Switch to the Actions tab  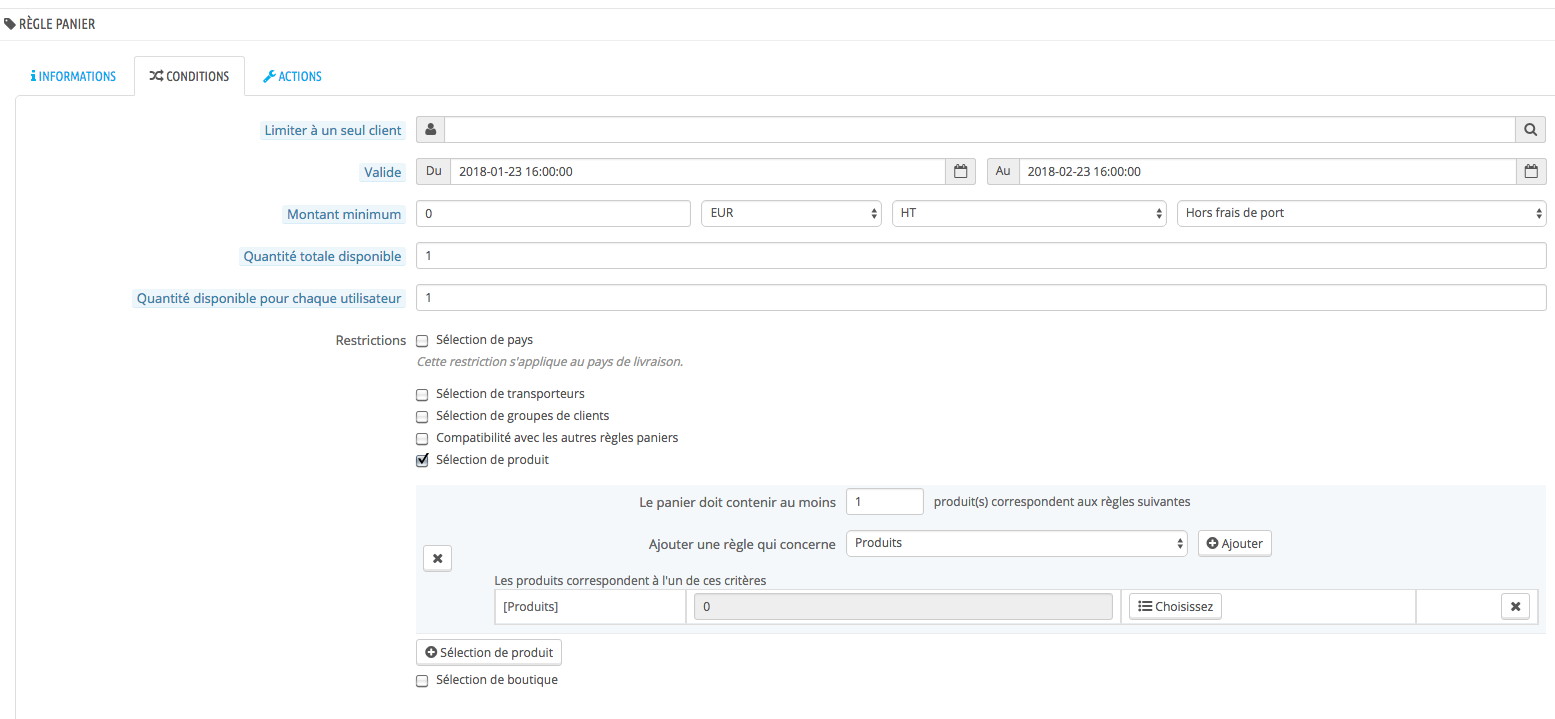point(292,76)
